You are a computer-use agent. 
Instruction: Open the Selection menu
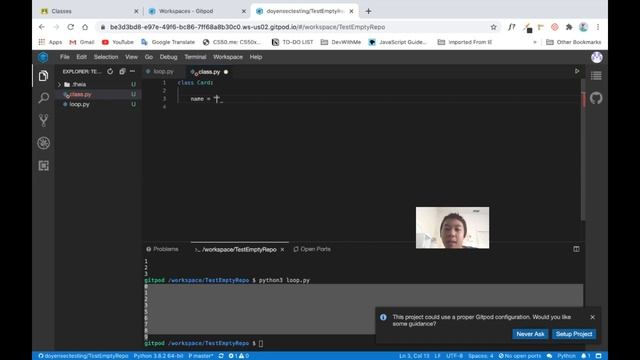(106, 57)
